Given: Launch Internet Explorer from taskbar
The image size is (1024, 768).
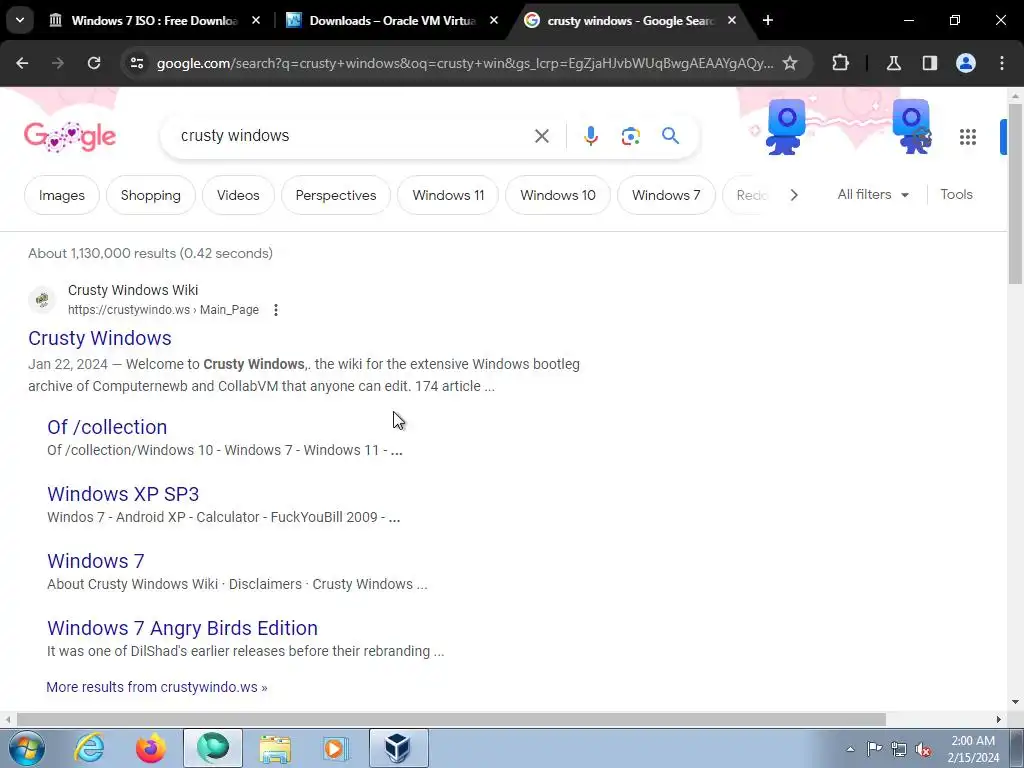Looking at the screenshot, I should pos(89,748).
